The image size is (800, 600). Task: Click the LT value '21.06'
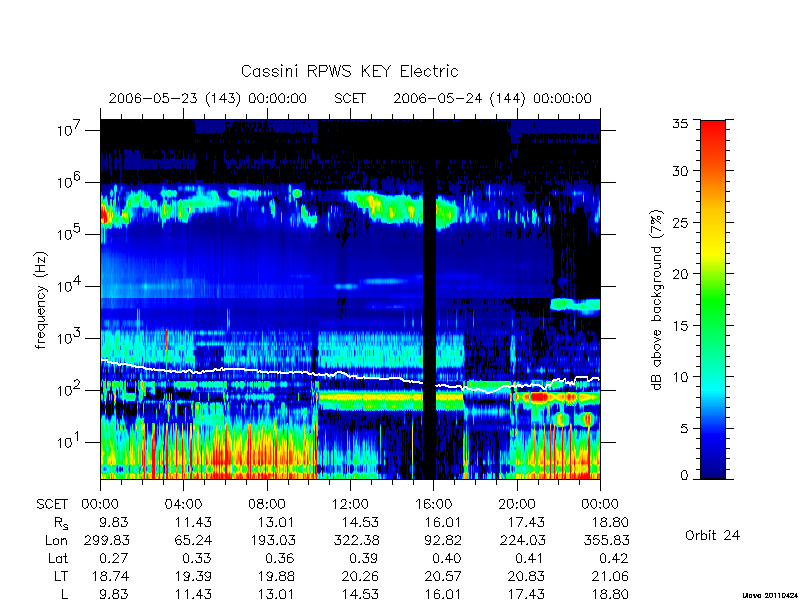click(610, 576)
